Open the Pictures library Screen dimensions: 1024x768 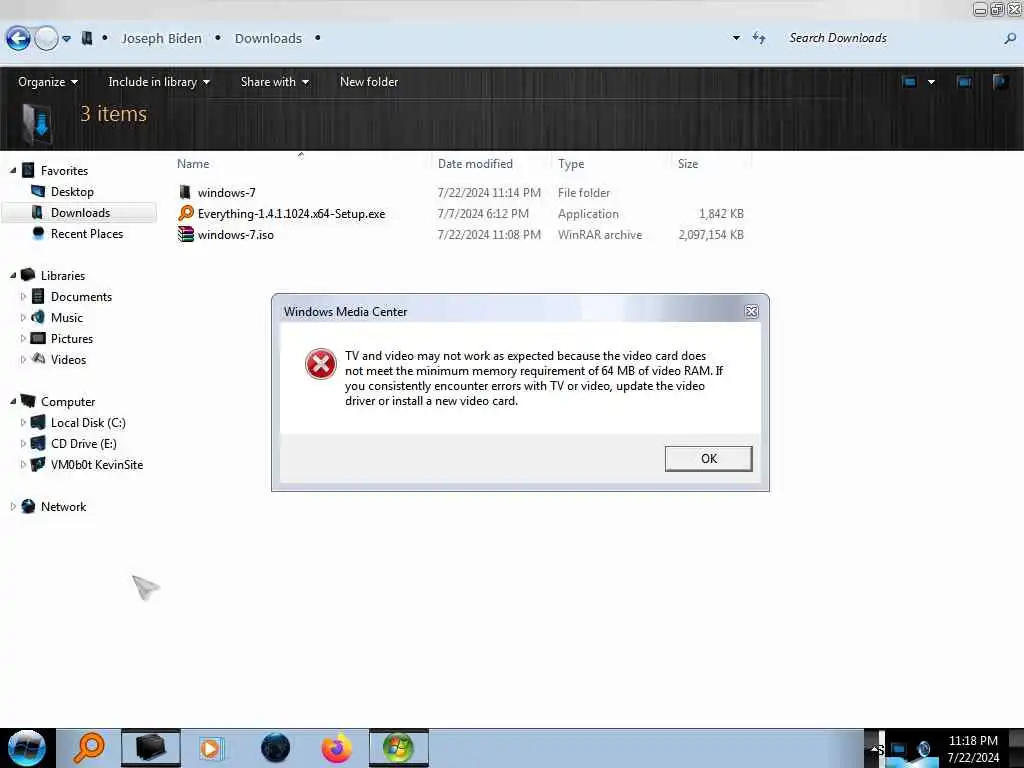point(72,338)
